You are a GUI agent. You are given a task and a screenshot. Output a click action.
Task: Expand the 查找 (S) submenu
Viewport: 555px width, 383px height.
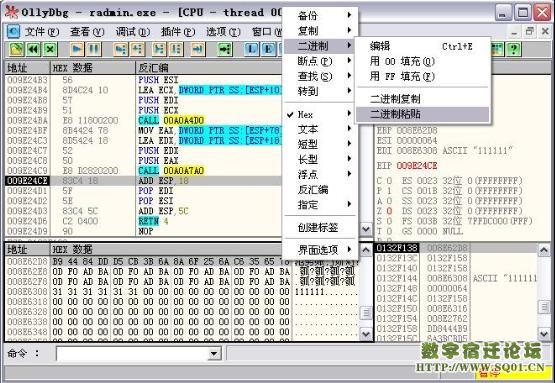click(x=319, y=76)
